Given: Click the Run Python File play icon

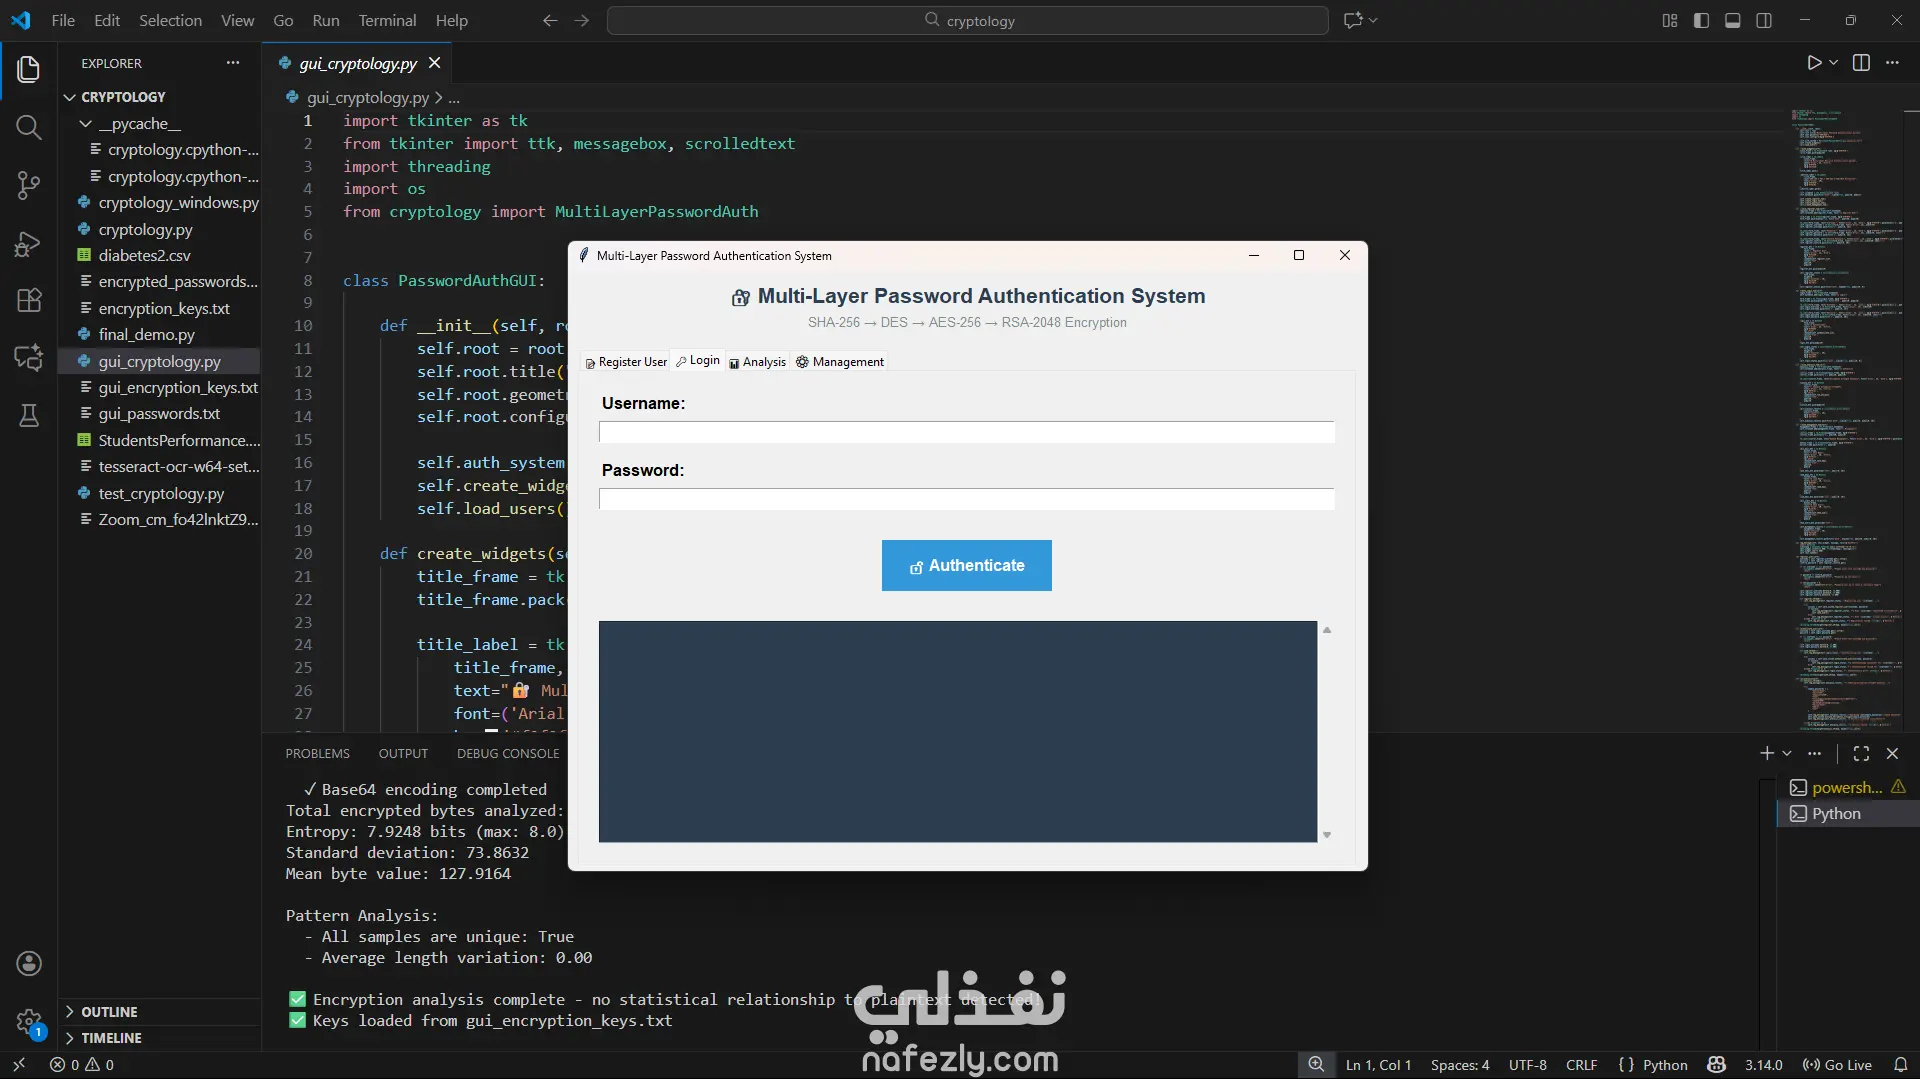Looking at the screenshot, I should click(1814, 62).
